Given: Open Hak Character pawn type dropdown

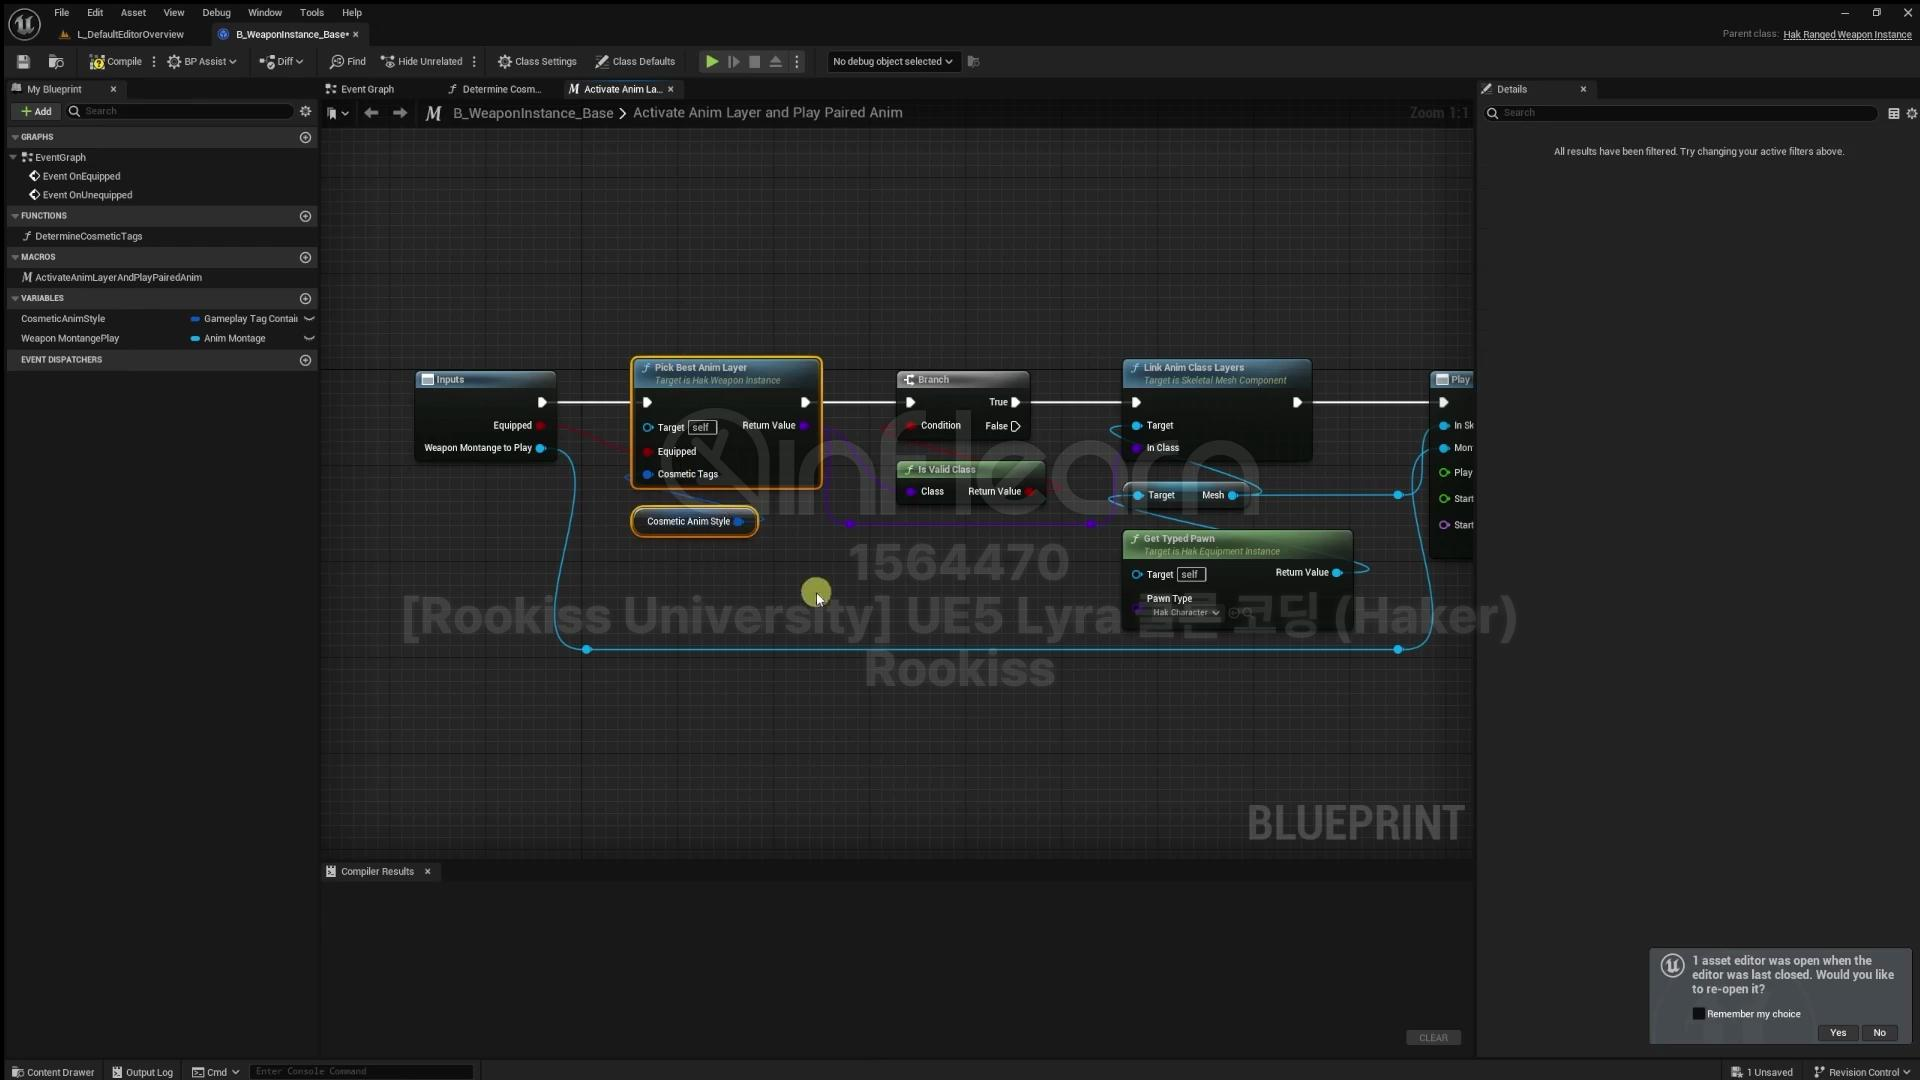Looking at the screenshot, I should pyautogui.click(x=1185, y=613).
